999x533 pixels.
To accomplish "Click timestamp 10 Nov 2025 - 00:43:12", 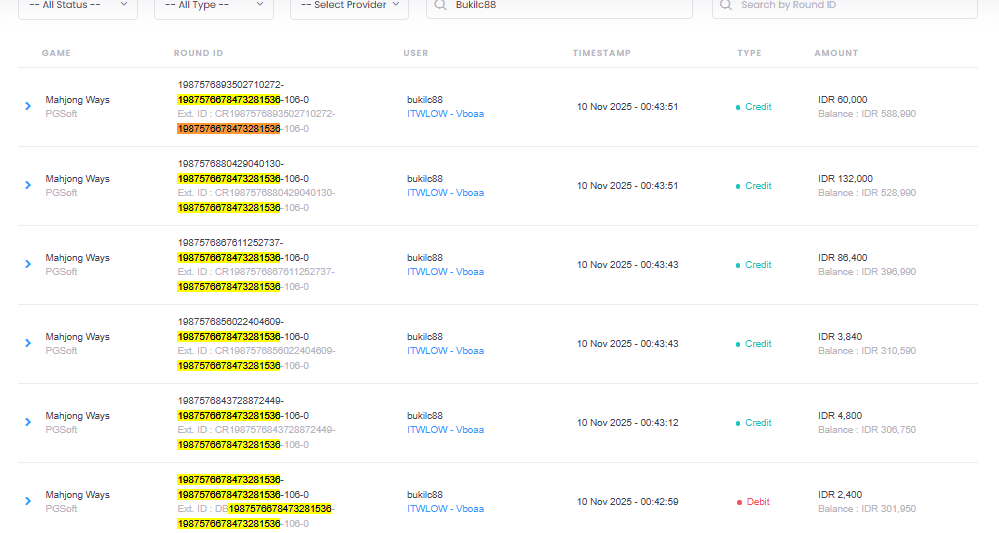I will [628, 423].
